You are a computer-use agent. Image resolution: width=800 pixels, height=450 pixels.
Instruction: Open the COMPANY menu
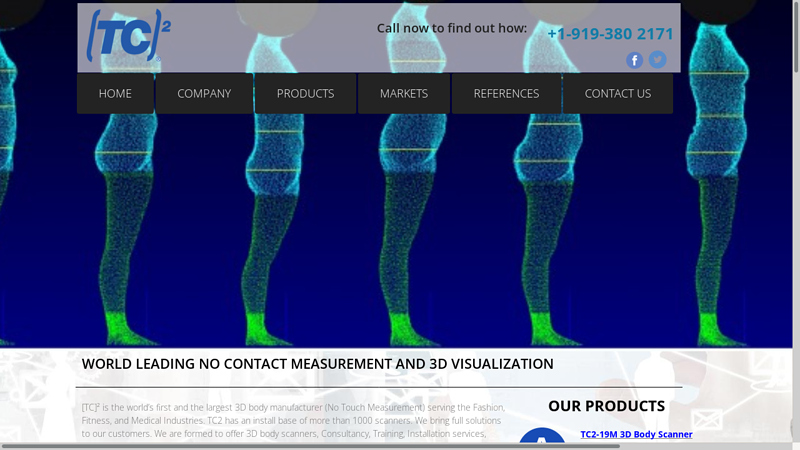point(204,93)
